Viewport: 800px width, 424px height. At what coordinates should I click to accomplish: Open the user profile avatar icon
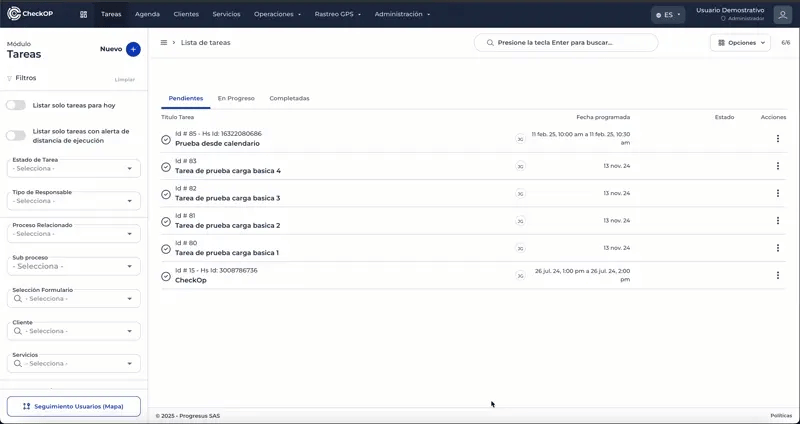782,15
